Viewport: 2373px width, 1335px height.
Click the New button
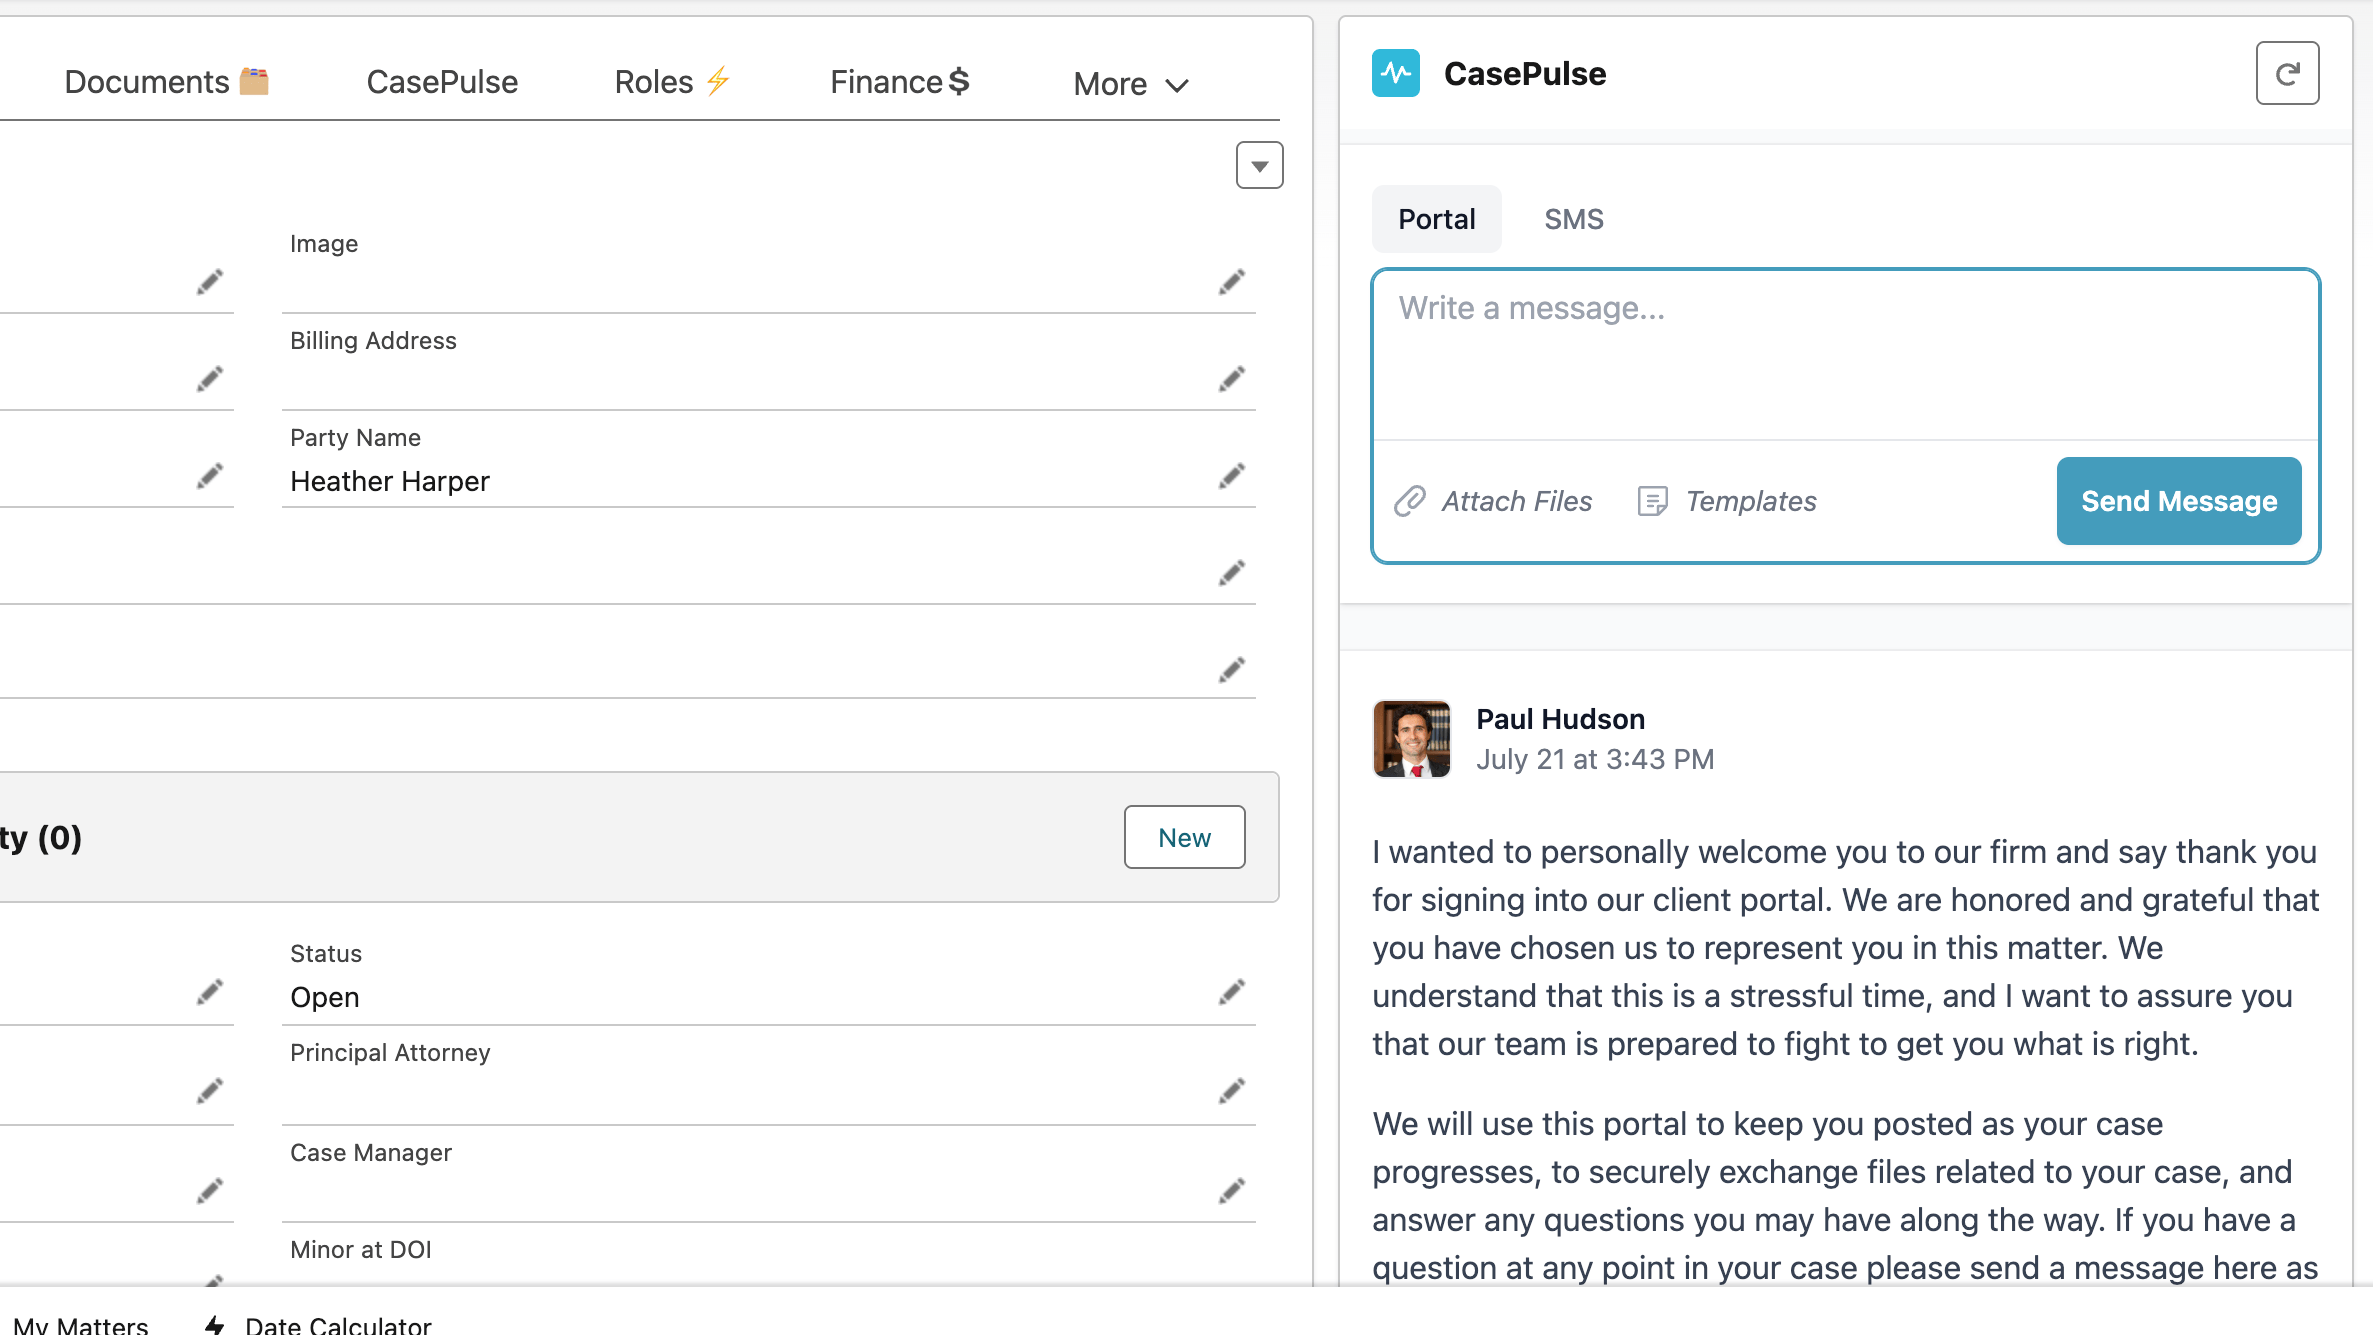[1184, 837]
